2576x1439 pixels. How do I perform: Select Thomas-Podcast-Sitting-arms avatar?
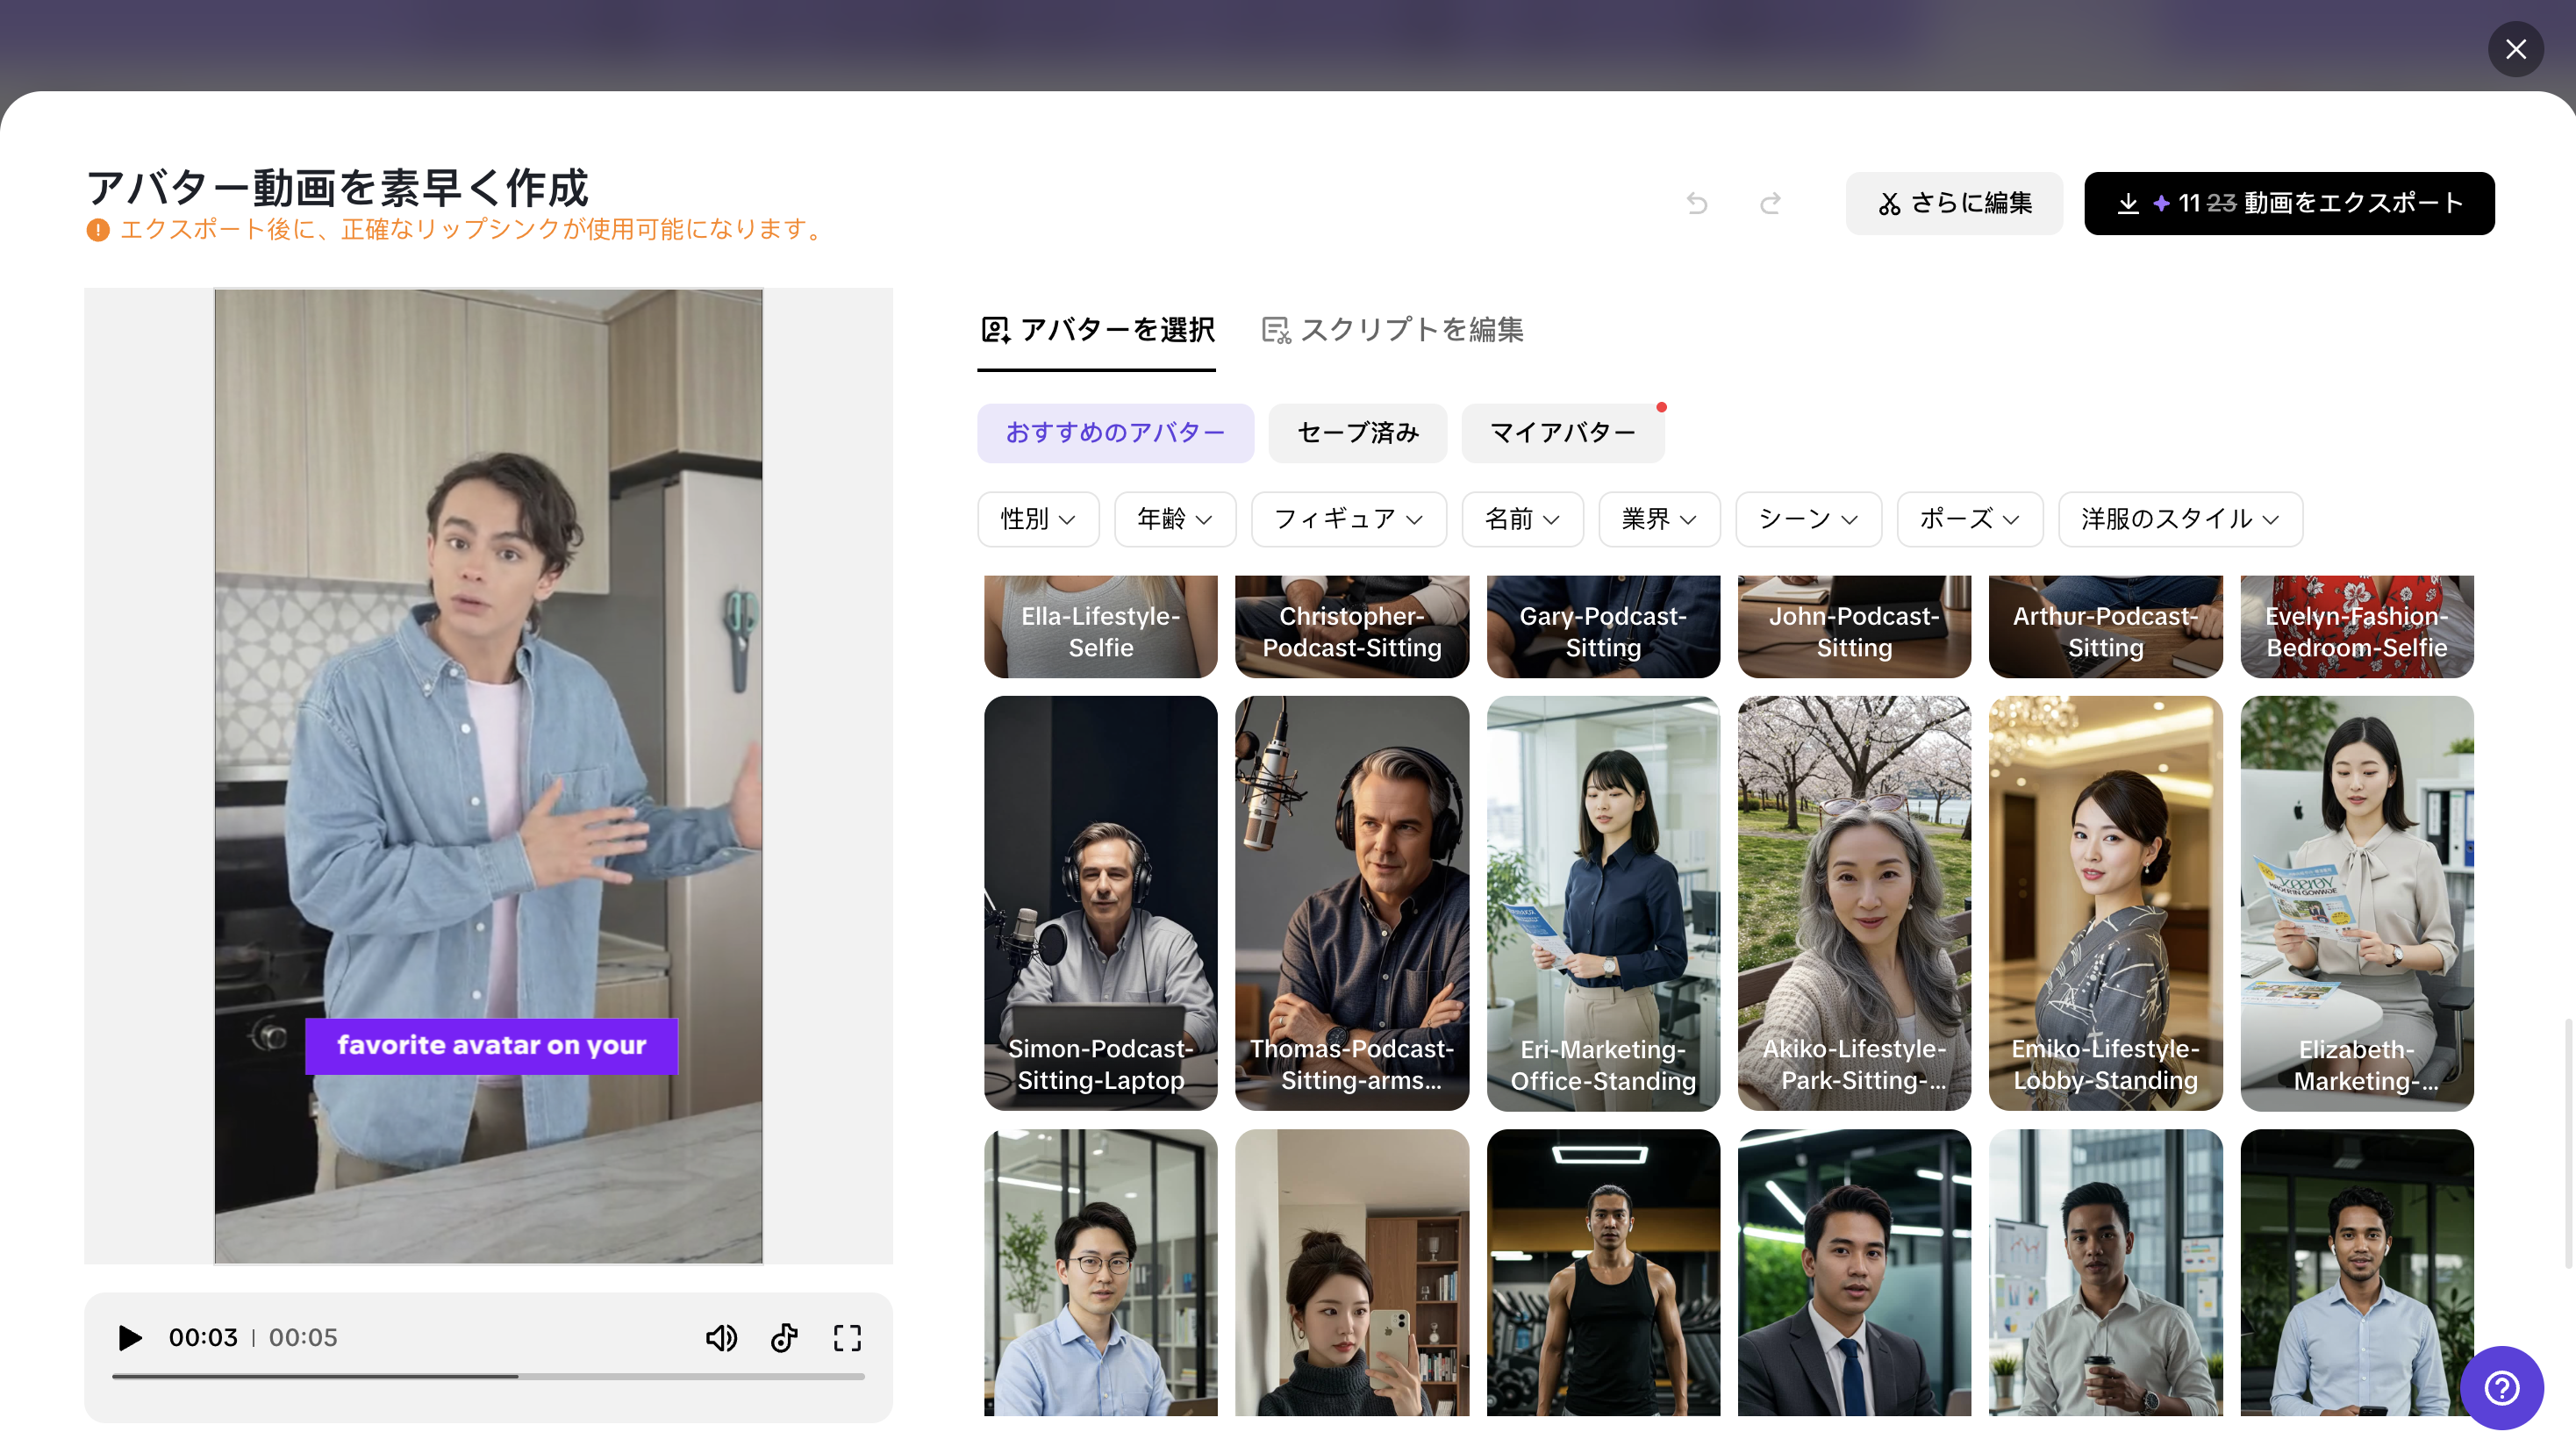(x=1352, y=903)
